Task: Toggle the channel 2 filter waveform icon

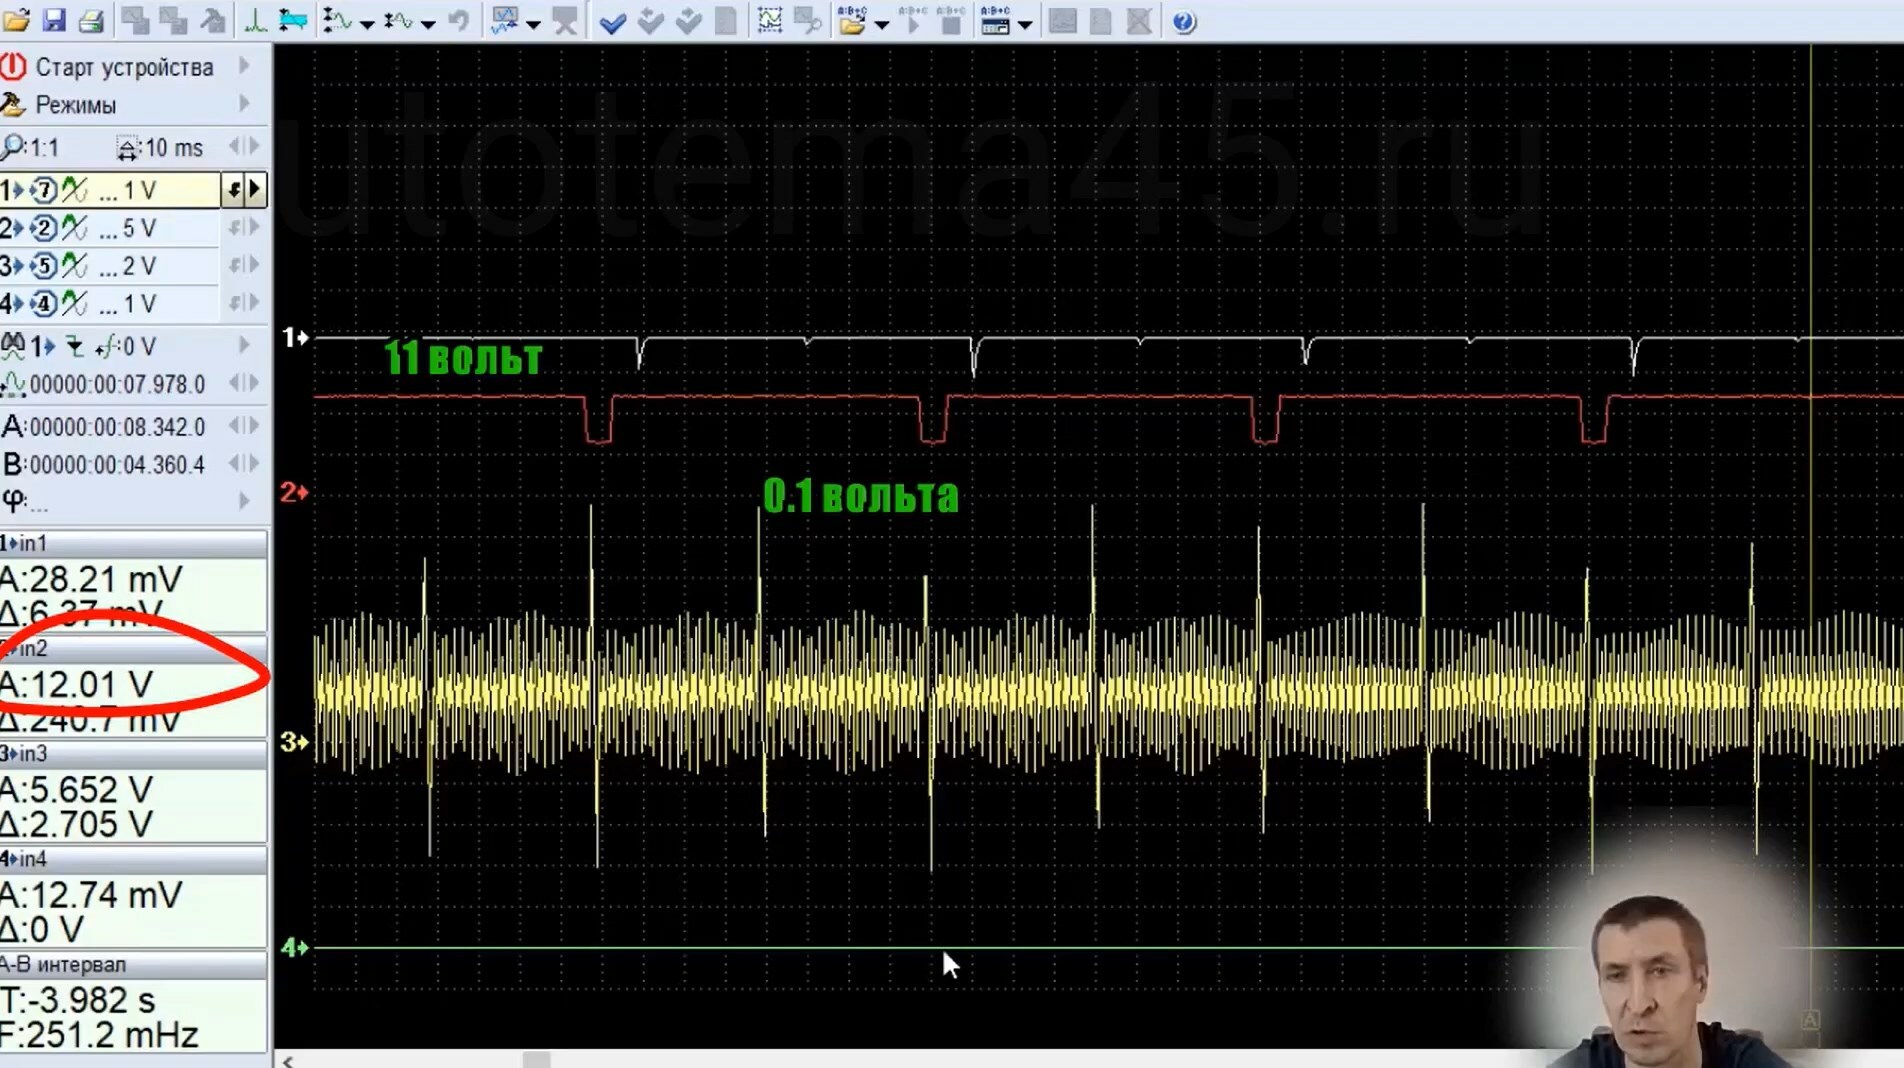Action: 75,228
